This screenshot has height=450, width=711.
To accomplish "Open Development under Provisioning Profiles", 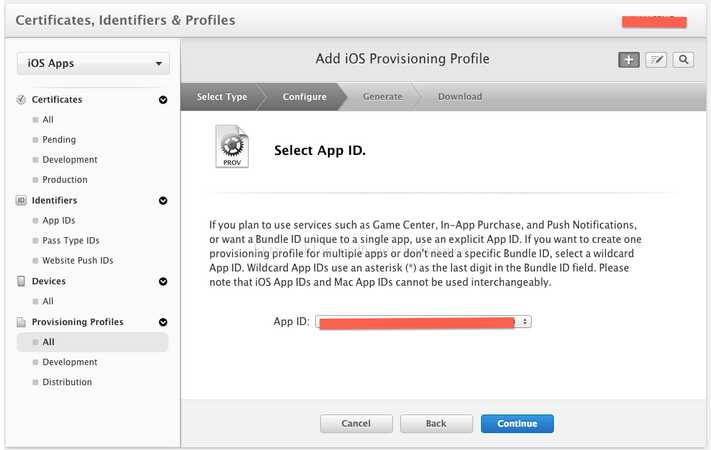I will tap(70, 362).
